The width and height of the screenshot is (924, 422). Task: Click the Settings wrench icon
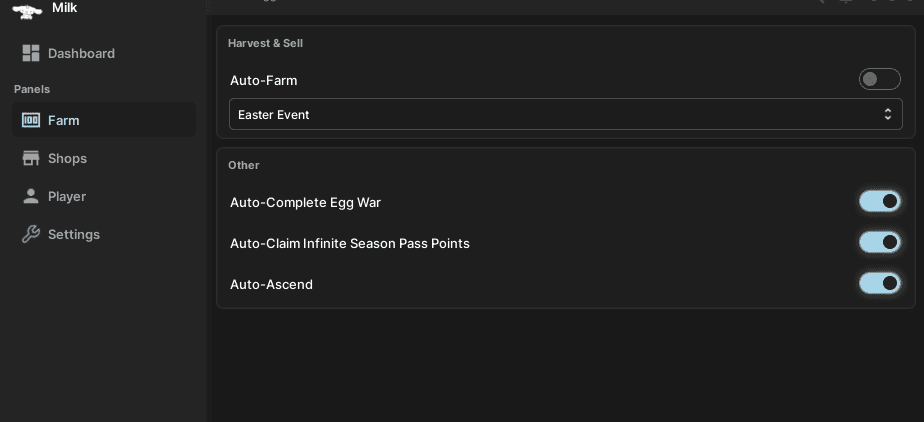click(30, 234)
